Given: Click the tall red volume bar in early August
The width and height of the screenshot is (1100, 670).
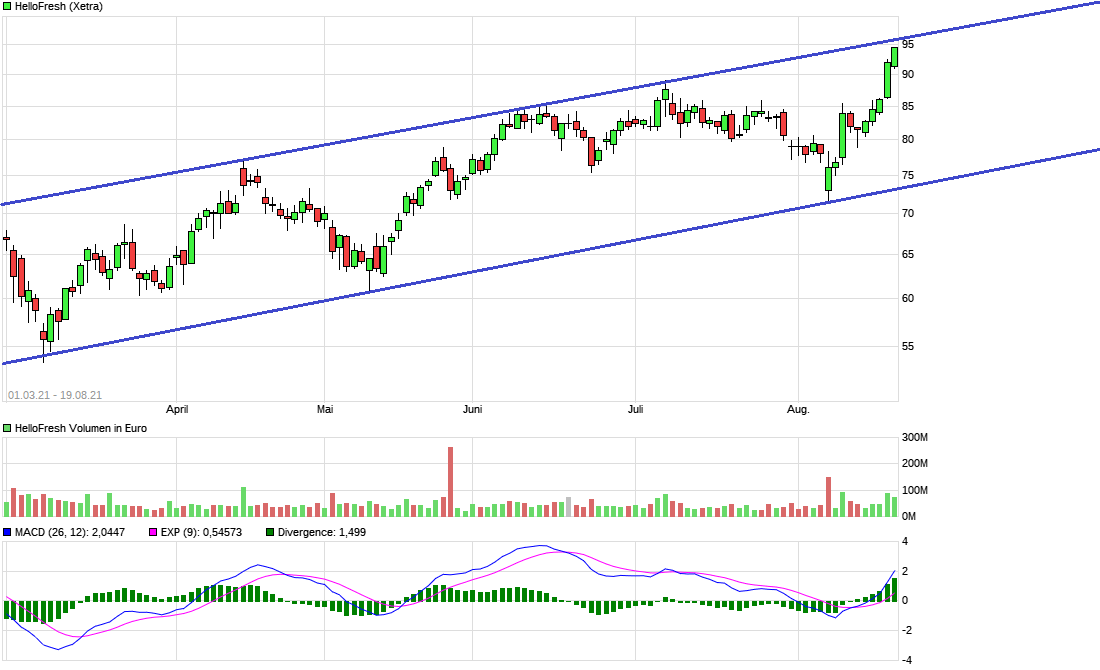Looking at the screenshot, I should 828,497.
